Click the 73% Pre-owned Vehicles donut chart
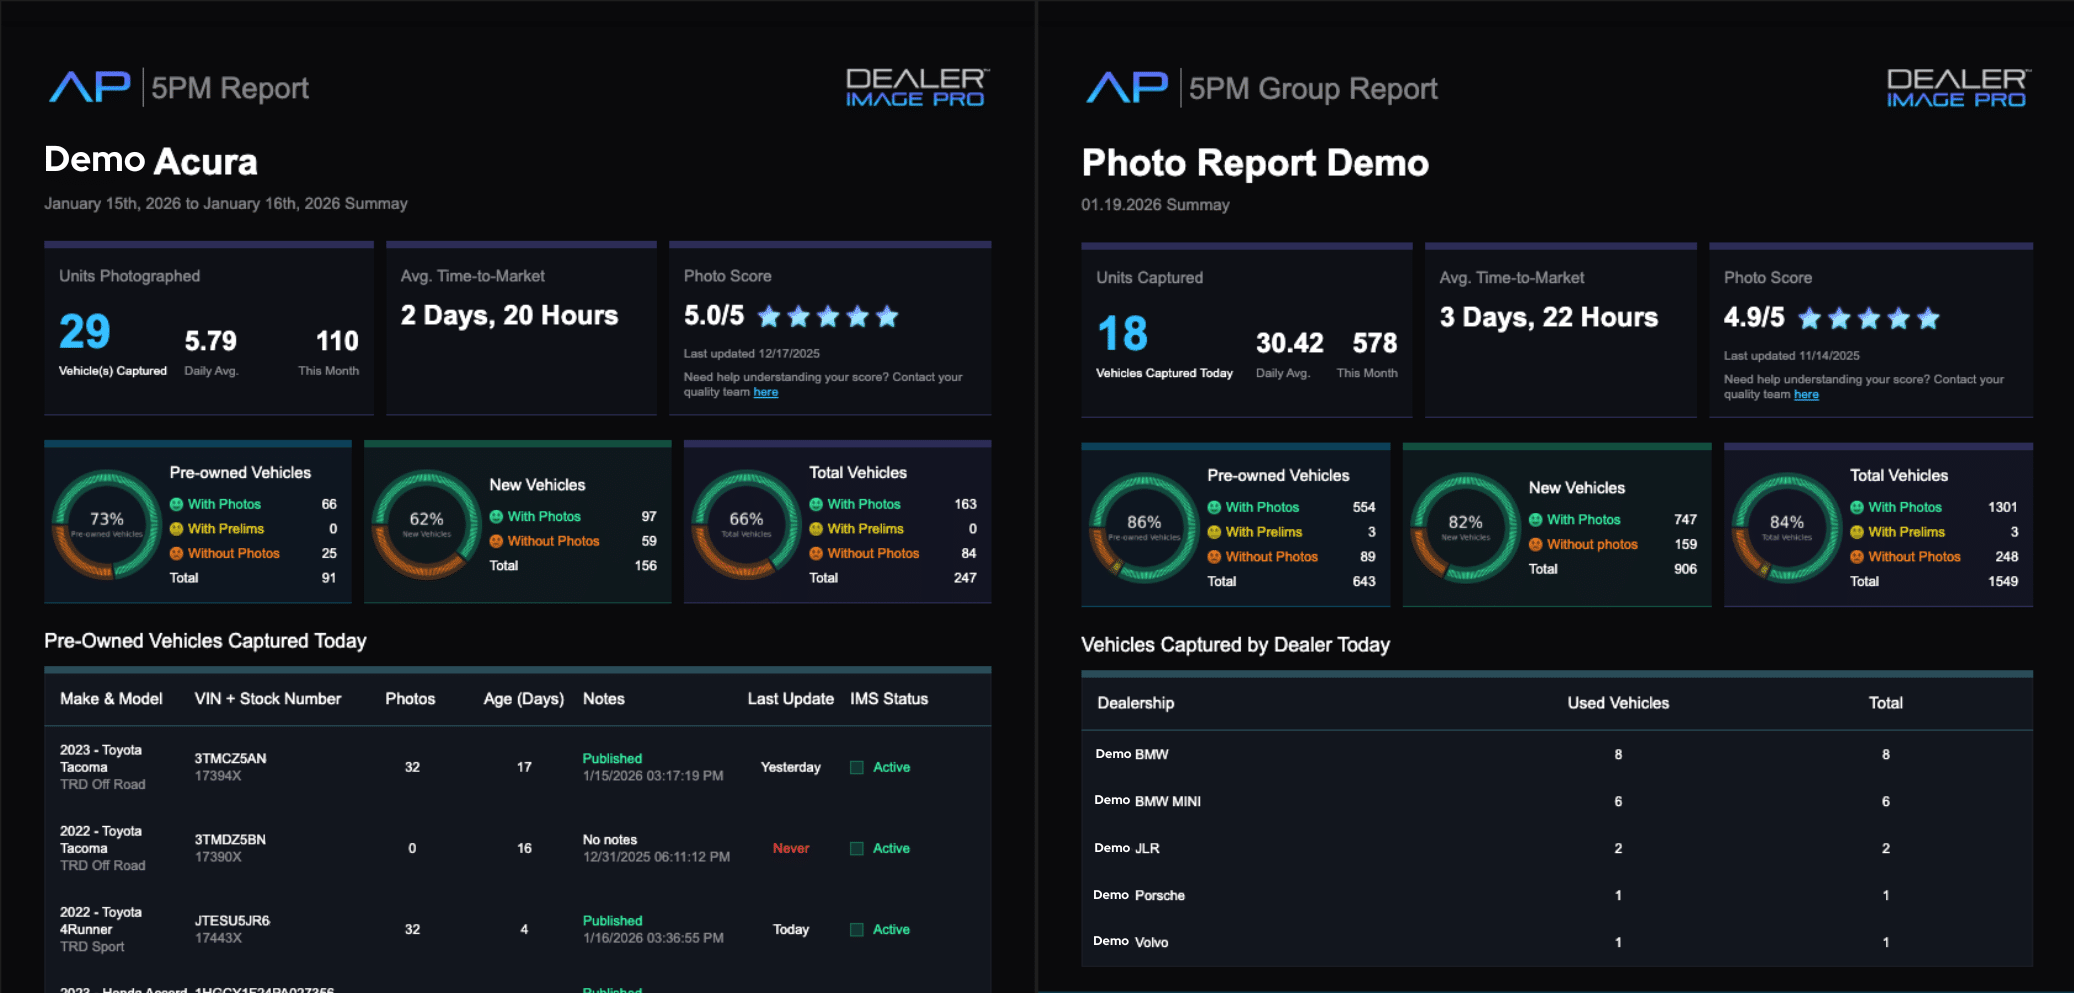This screenshot has height=993, width=2074. 107,524
